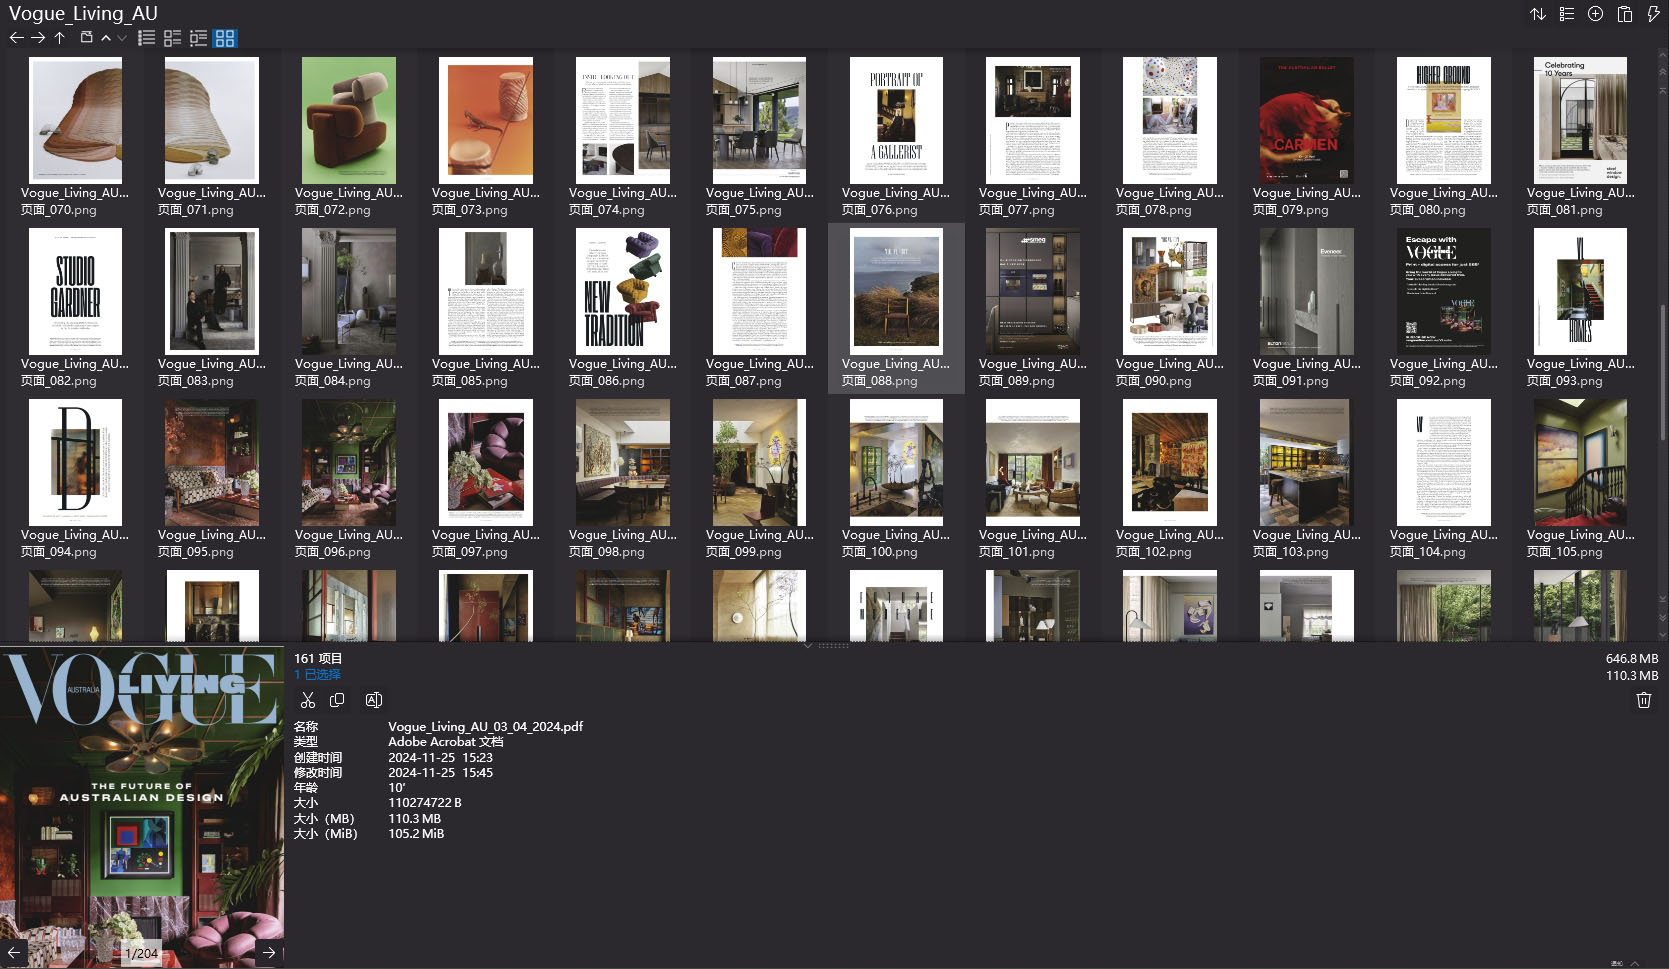Click the '1 已选择' selection count link

click(x=317, y=675)
